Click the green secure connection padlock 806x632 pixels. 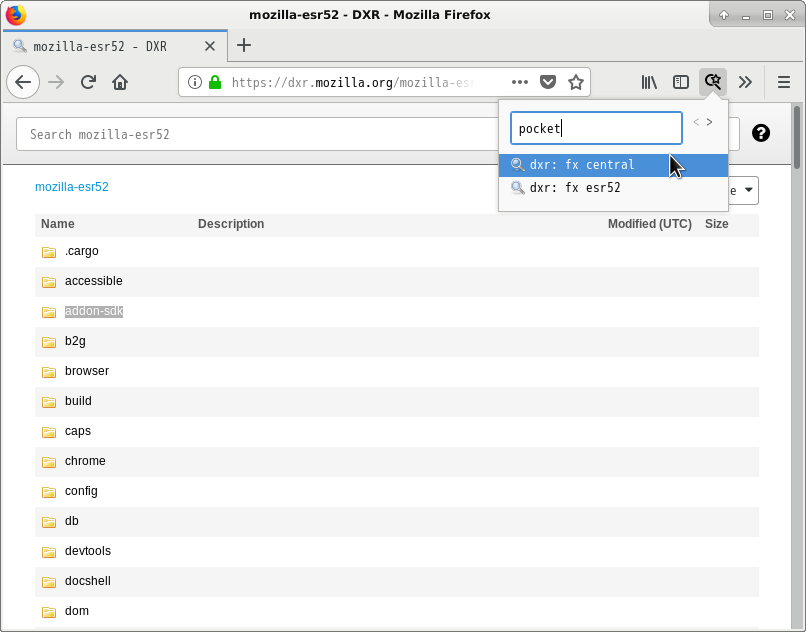pyautogui.click(x=215, y=82)
